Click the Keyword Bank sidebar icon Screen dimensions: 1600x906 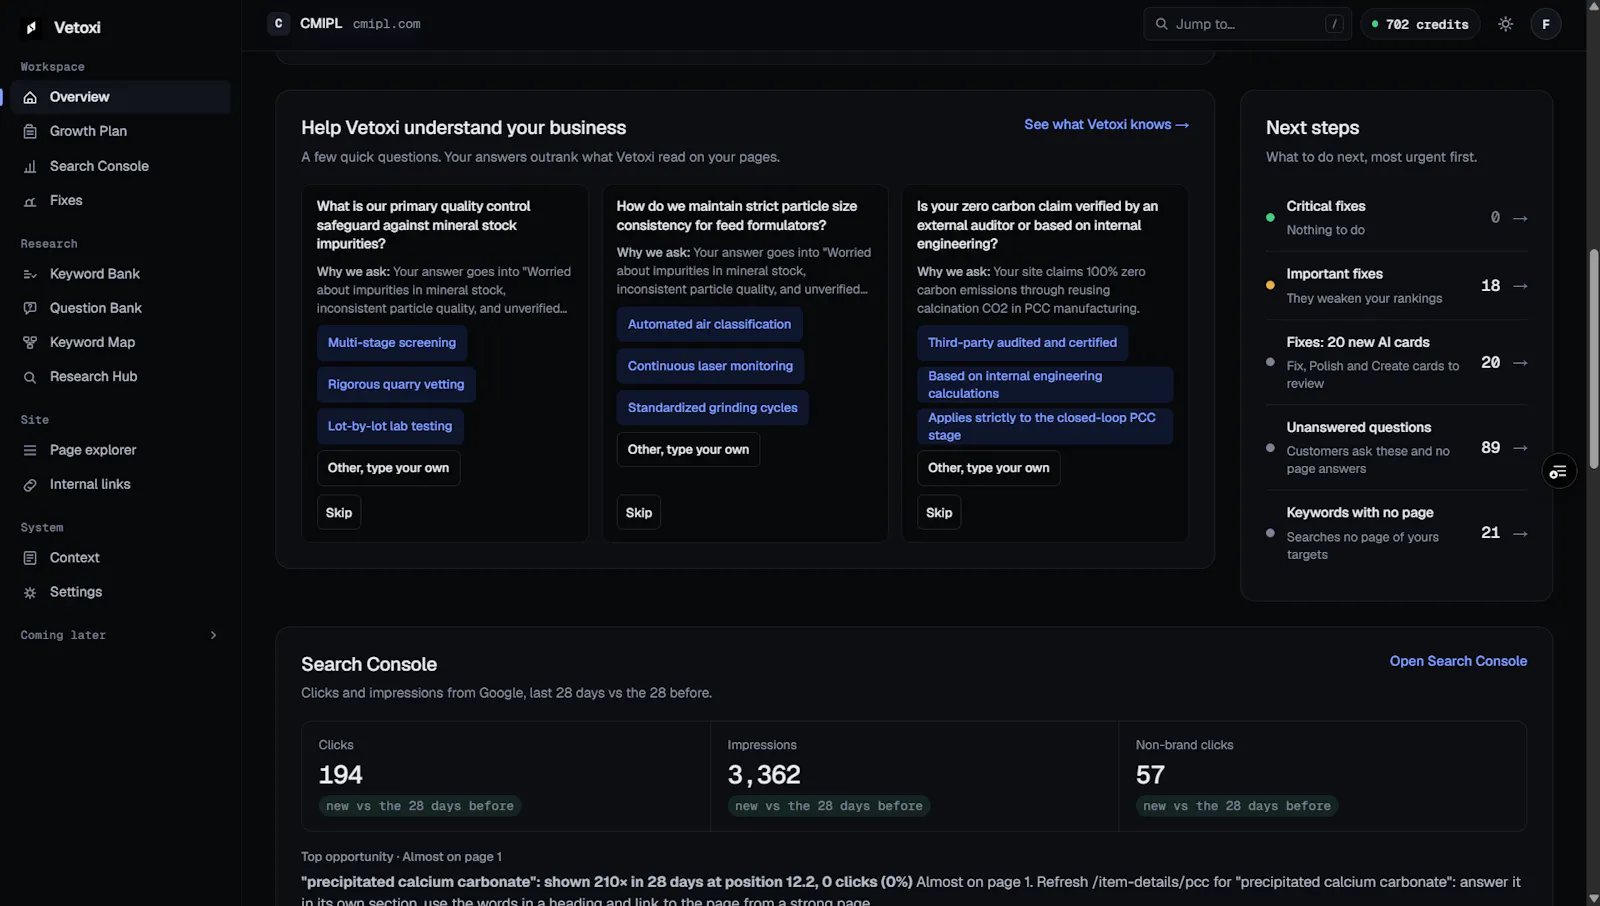point(30,274)
